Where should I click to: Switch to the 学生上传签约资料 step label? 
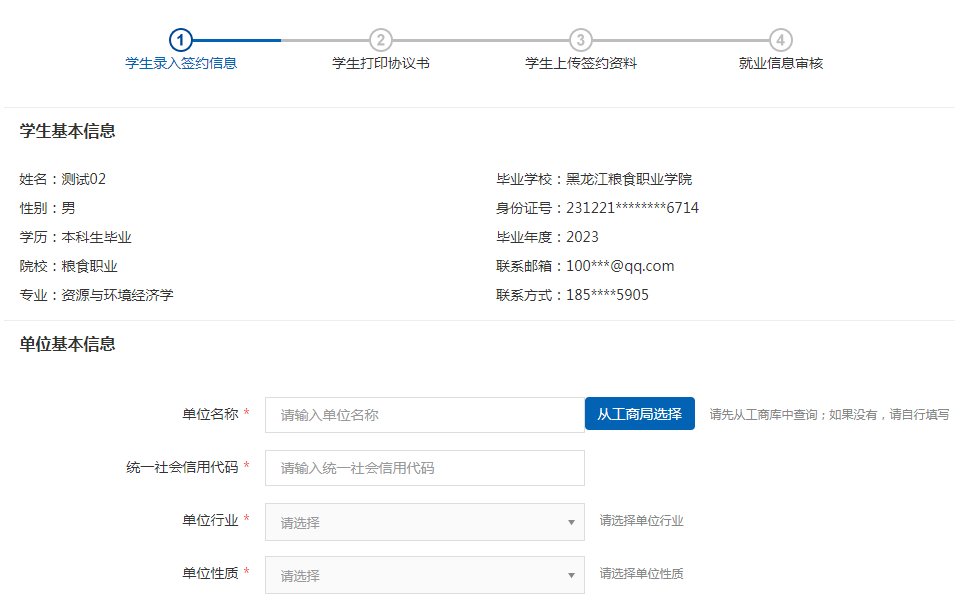pos(581,64)
